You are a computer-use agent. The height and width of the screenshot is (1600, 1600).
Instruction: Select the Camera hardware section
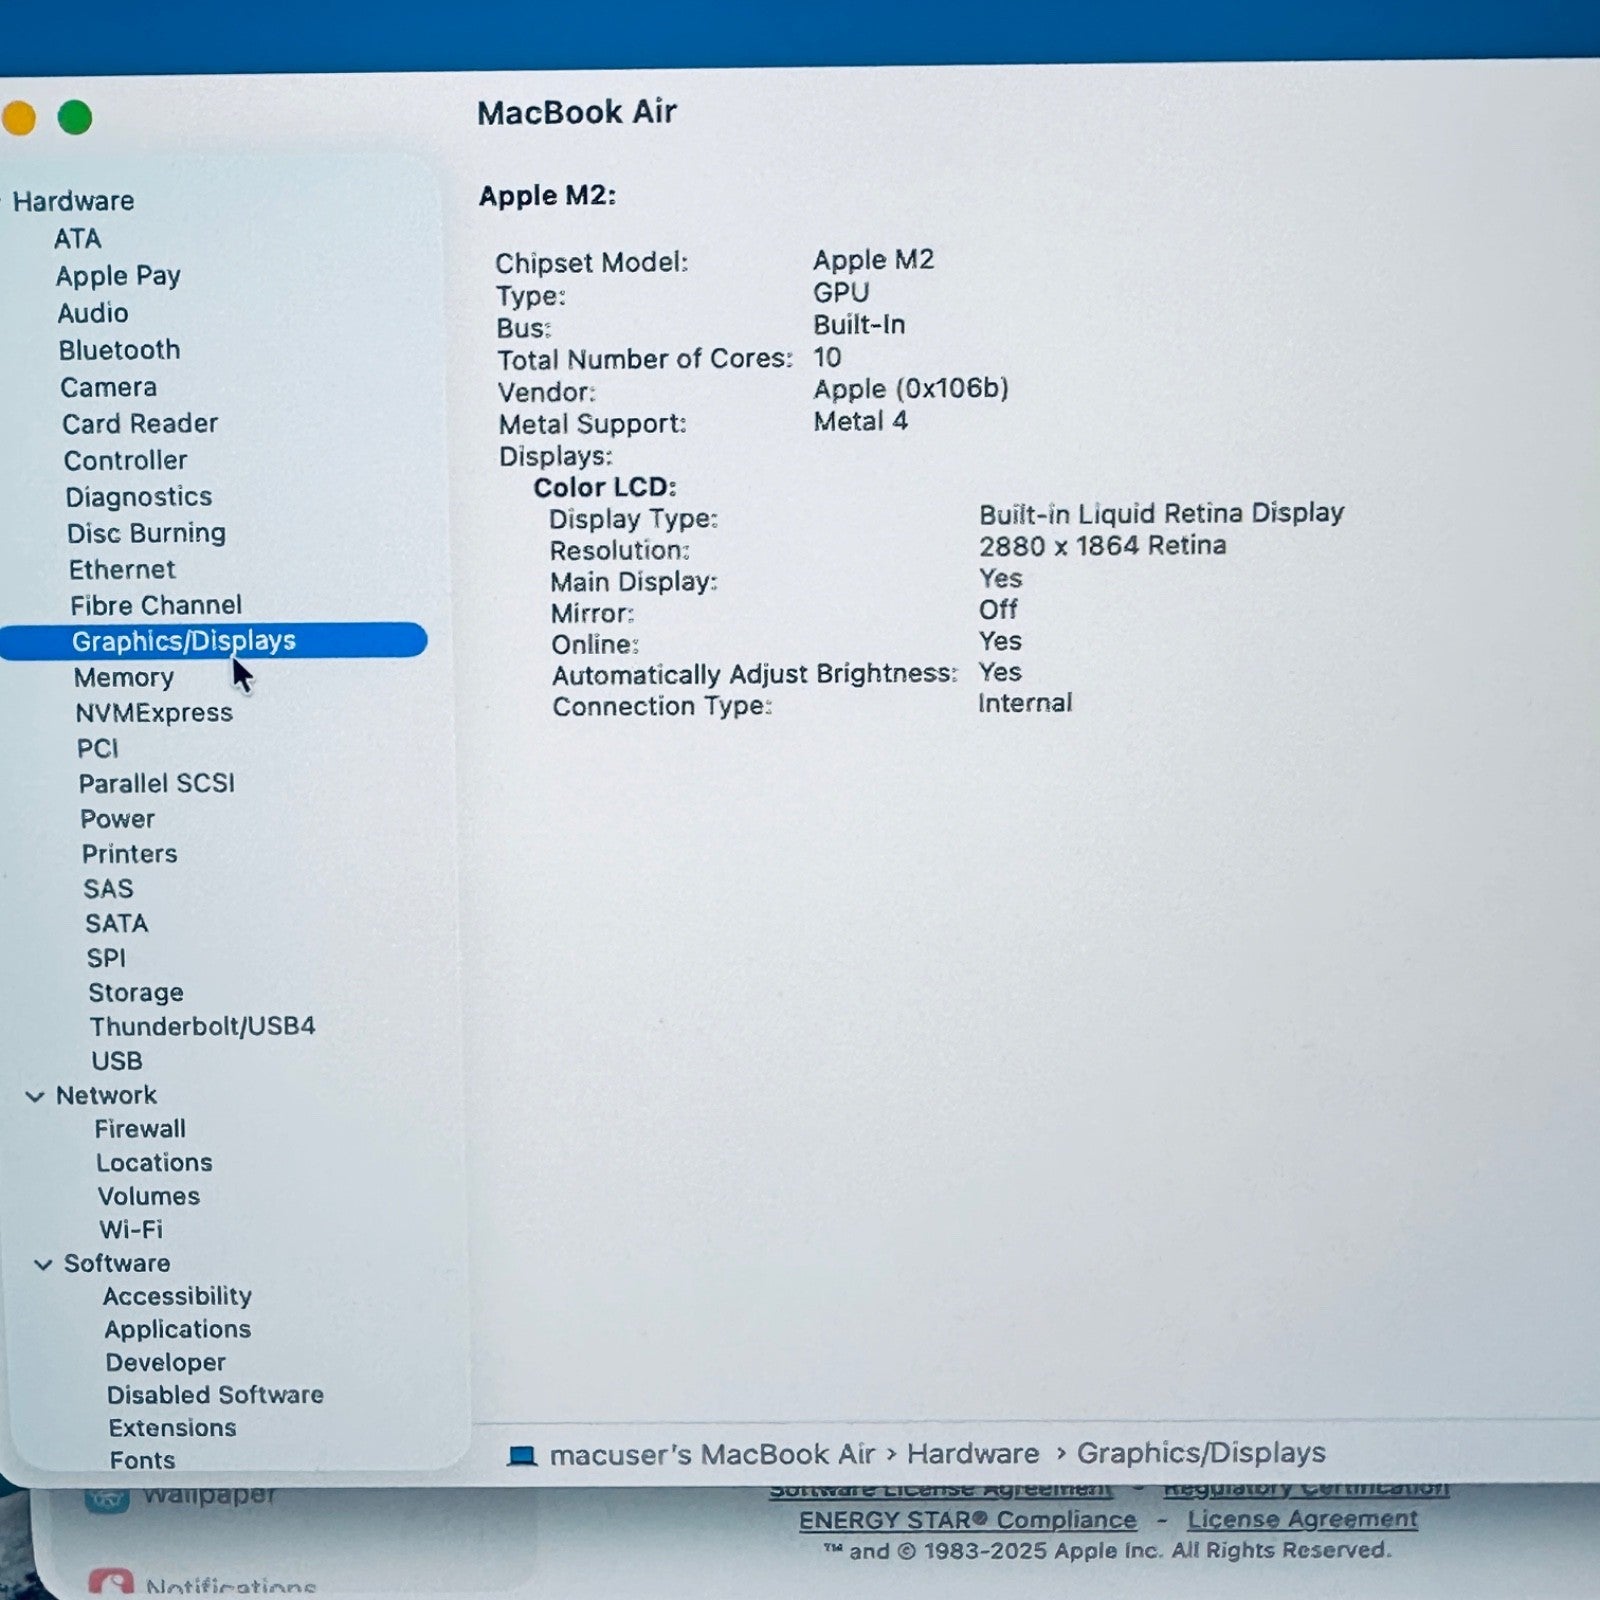(108, 387)
